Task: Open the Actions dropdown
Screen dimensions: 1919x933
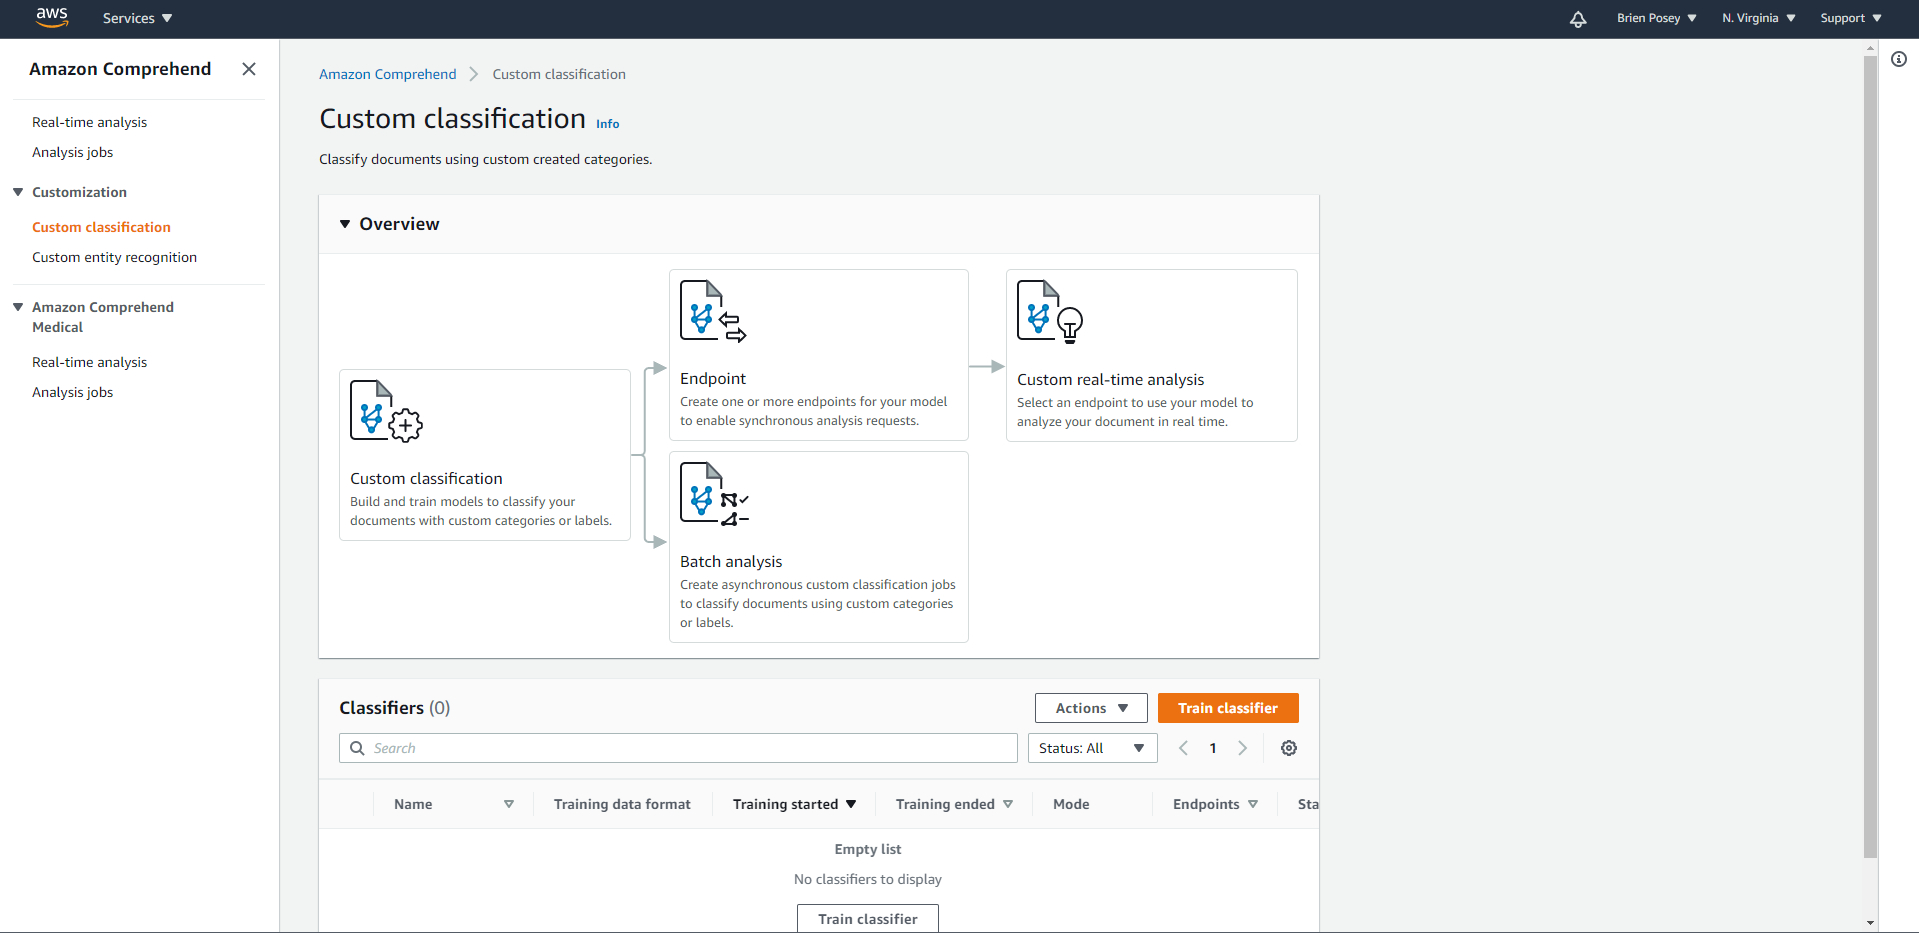Action: (x=1091, y=708)
